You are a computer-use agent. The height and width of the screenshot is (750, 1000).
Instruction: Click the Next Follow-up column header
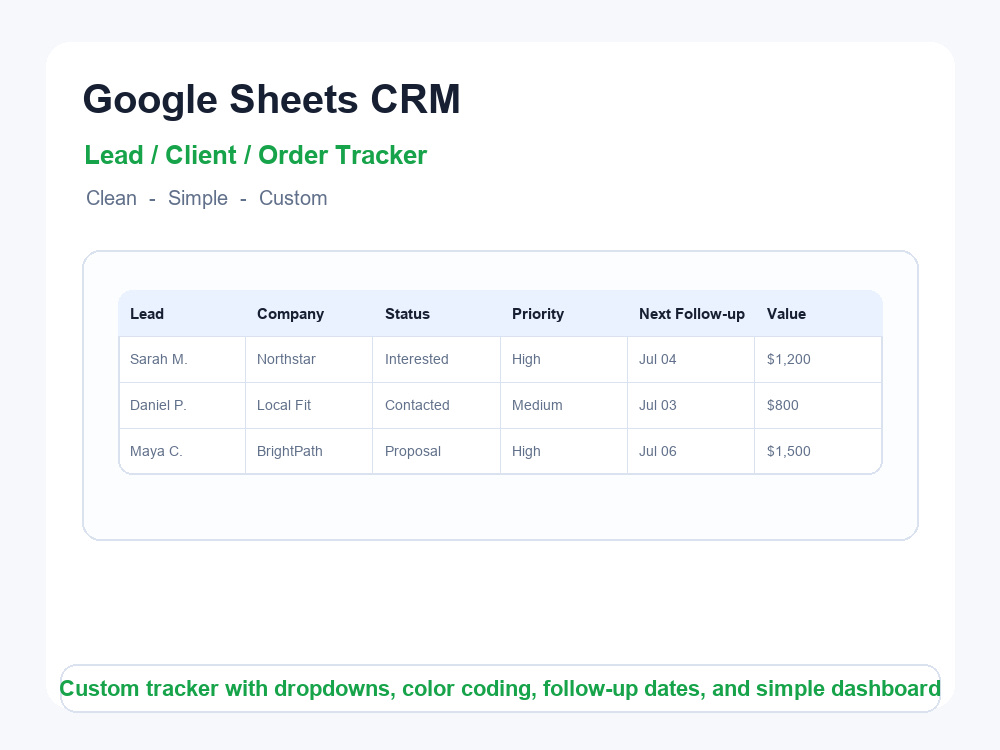[x=691, y=314]
